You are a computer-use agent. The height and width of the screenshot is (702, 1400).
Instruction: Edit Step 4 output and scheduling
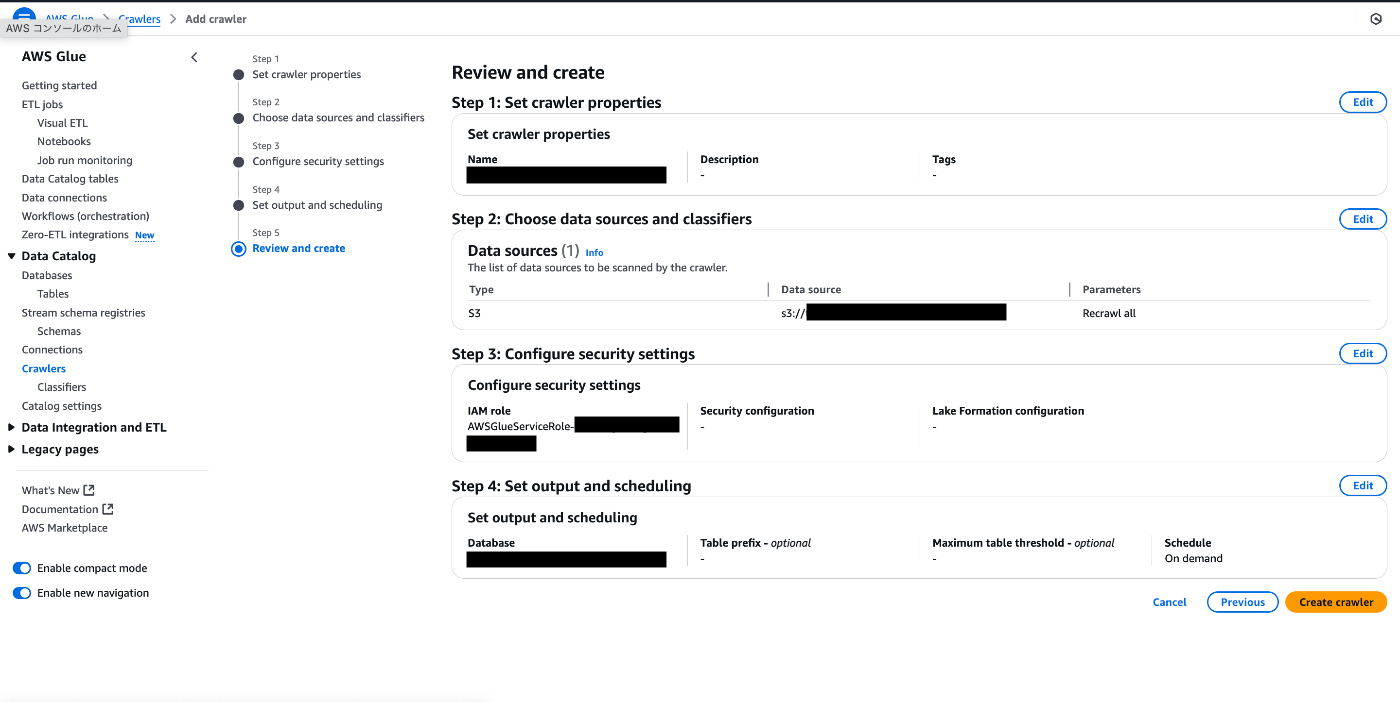[x=1363, y=485]
